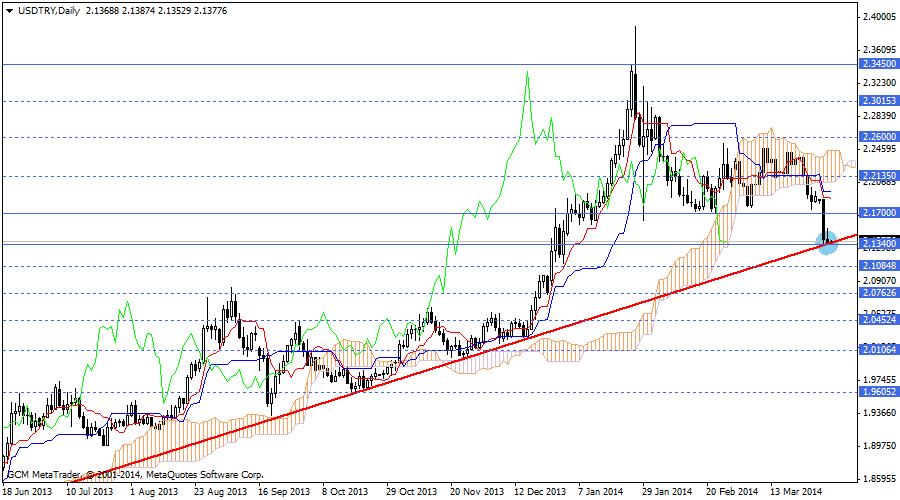Viewport: 900px width, 500px height.
Task: Click the tallest candlestick wick peak near 2.39
Action: click(635, 28)
